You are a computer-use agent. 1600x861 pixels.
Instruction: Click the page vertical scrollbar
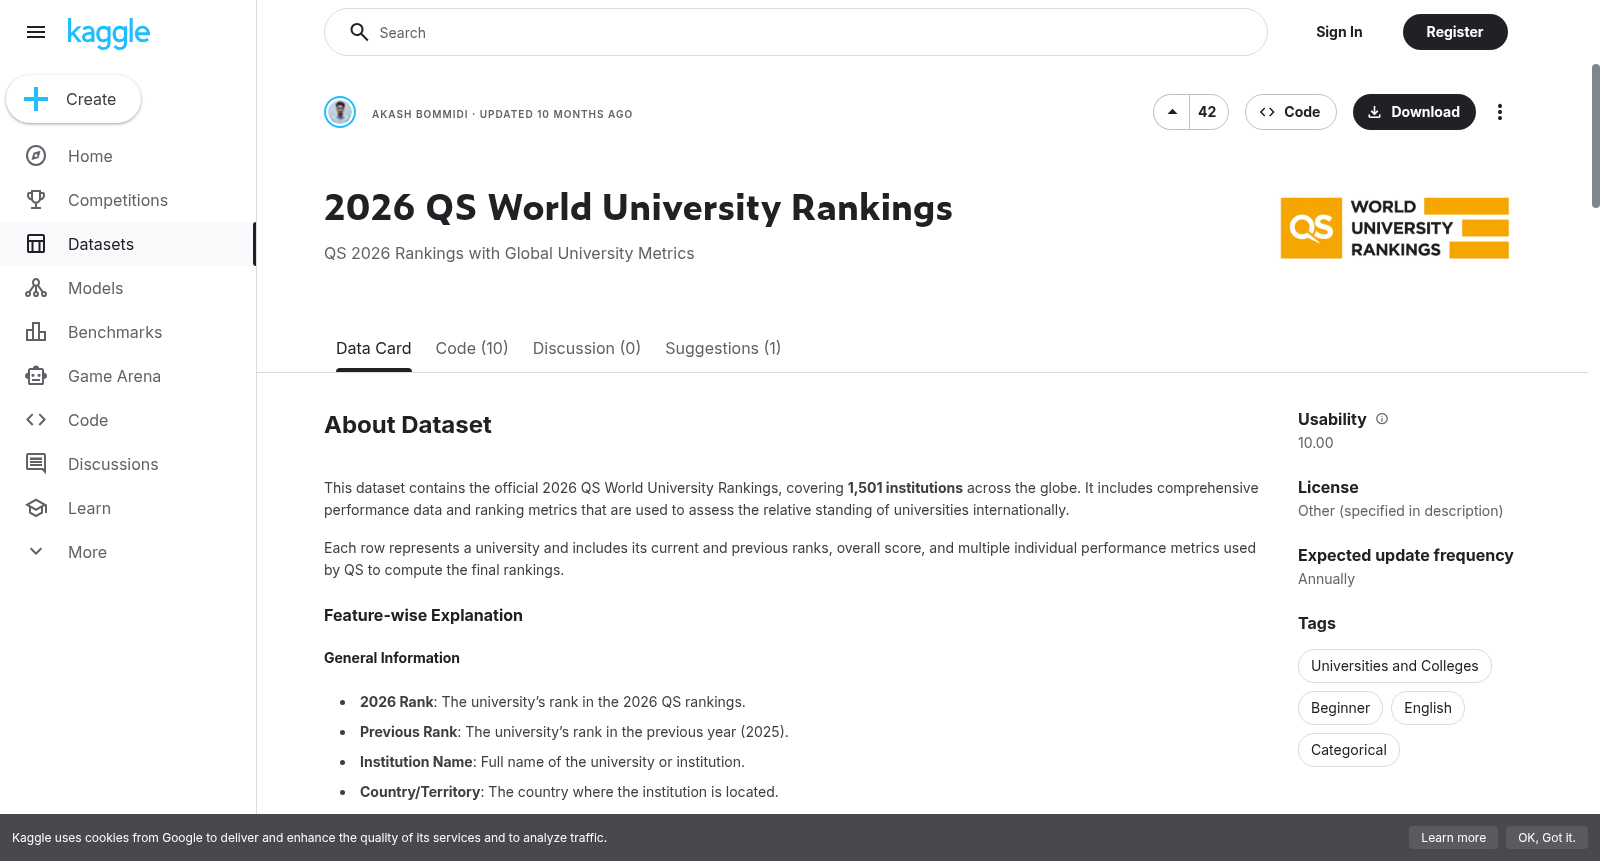click(1595, 136)
